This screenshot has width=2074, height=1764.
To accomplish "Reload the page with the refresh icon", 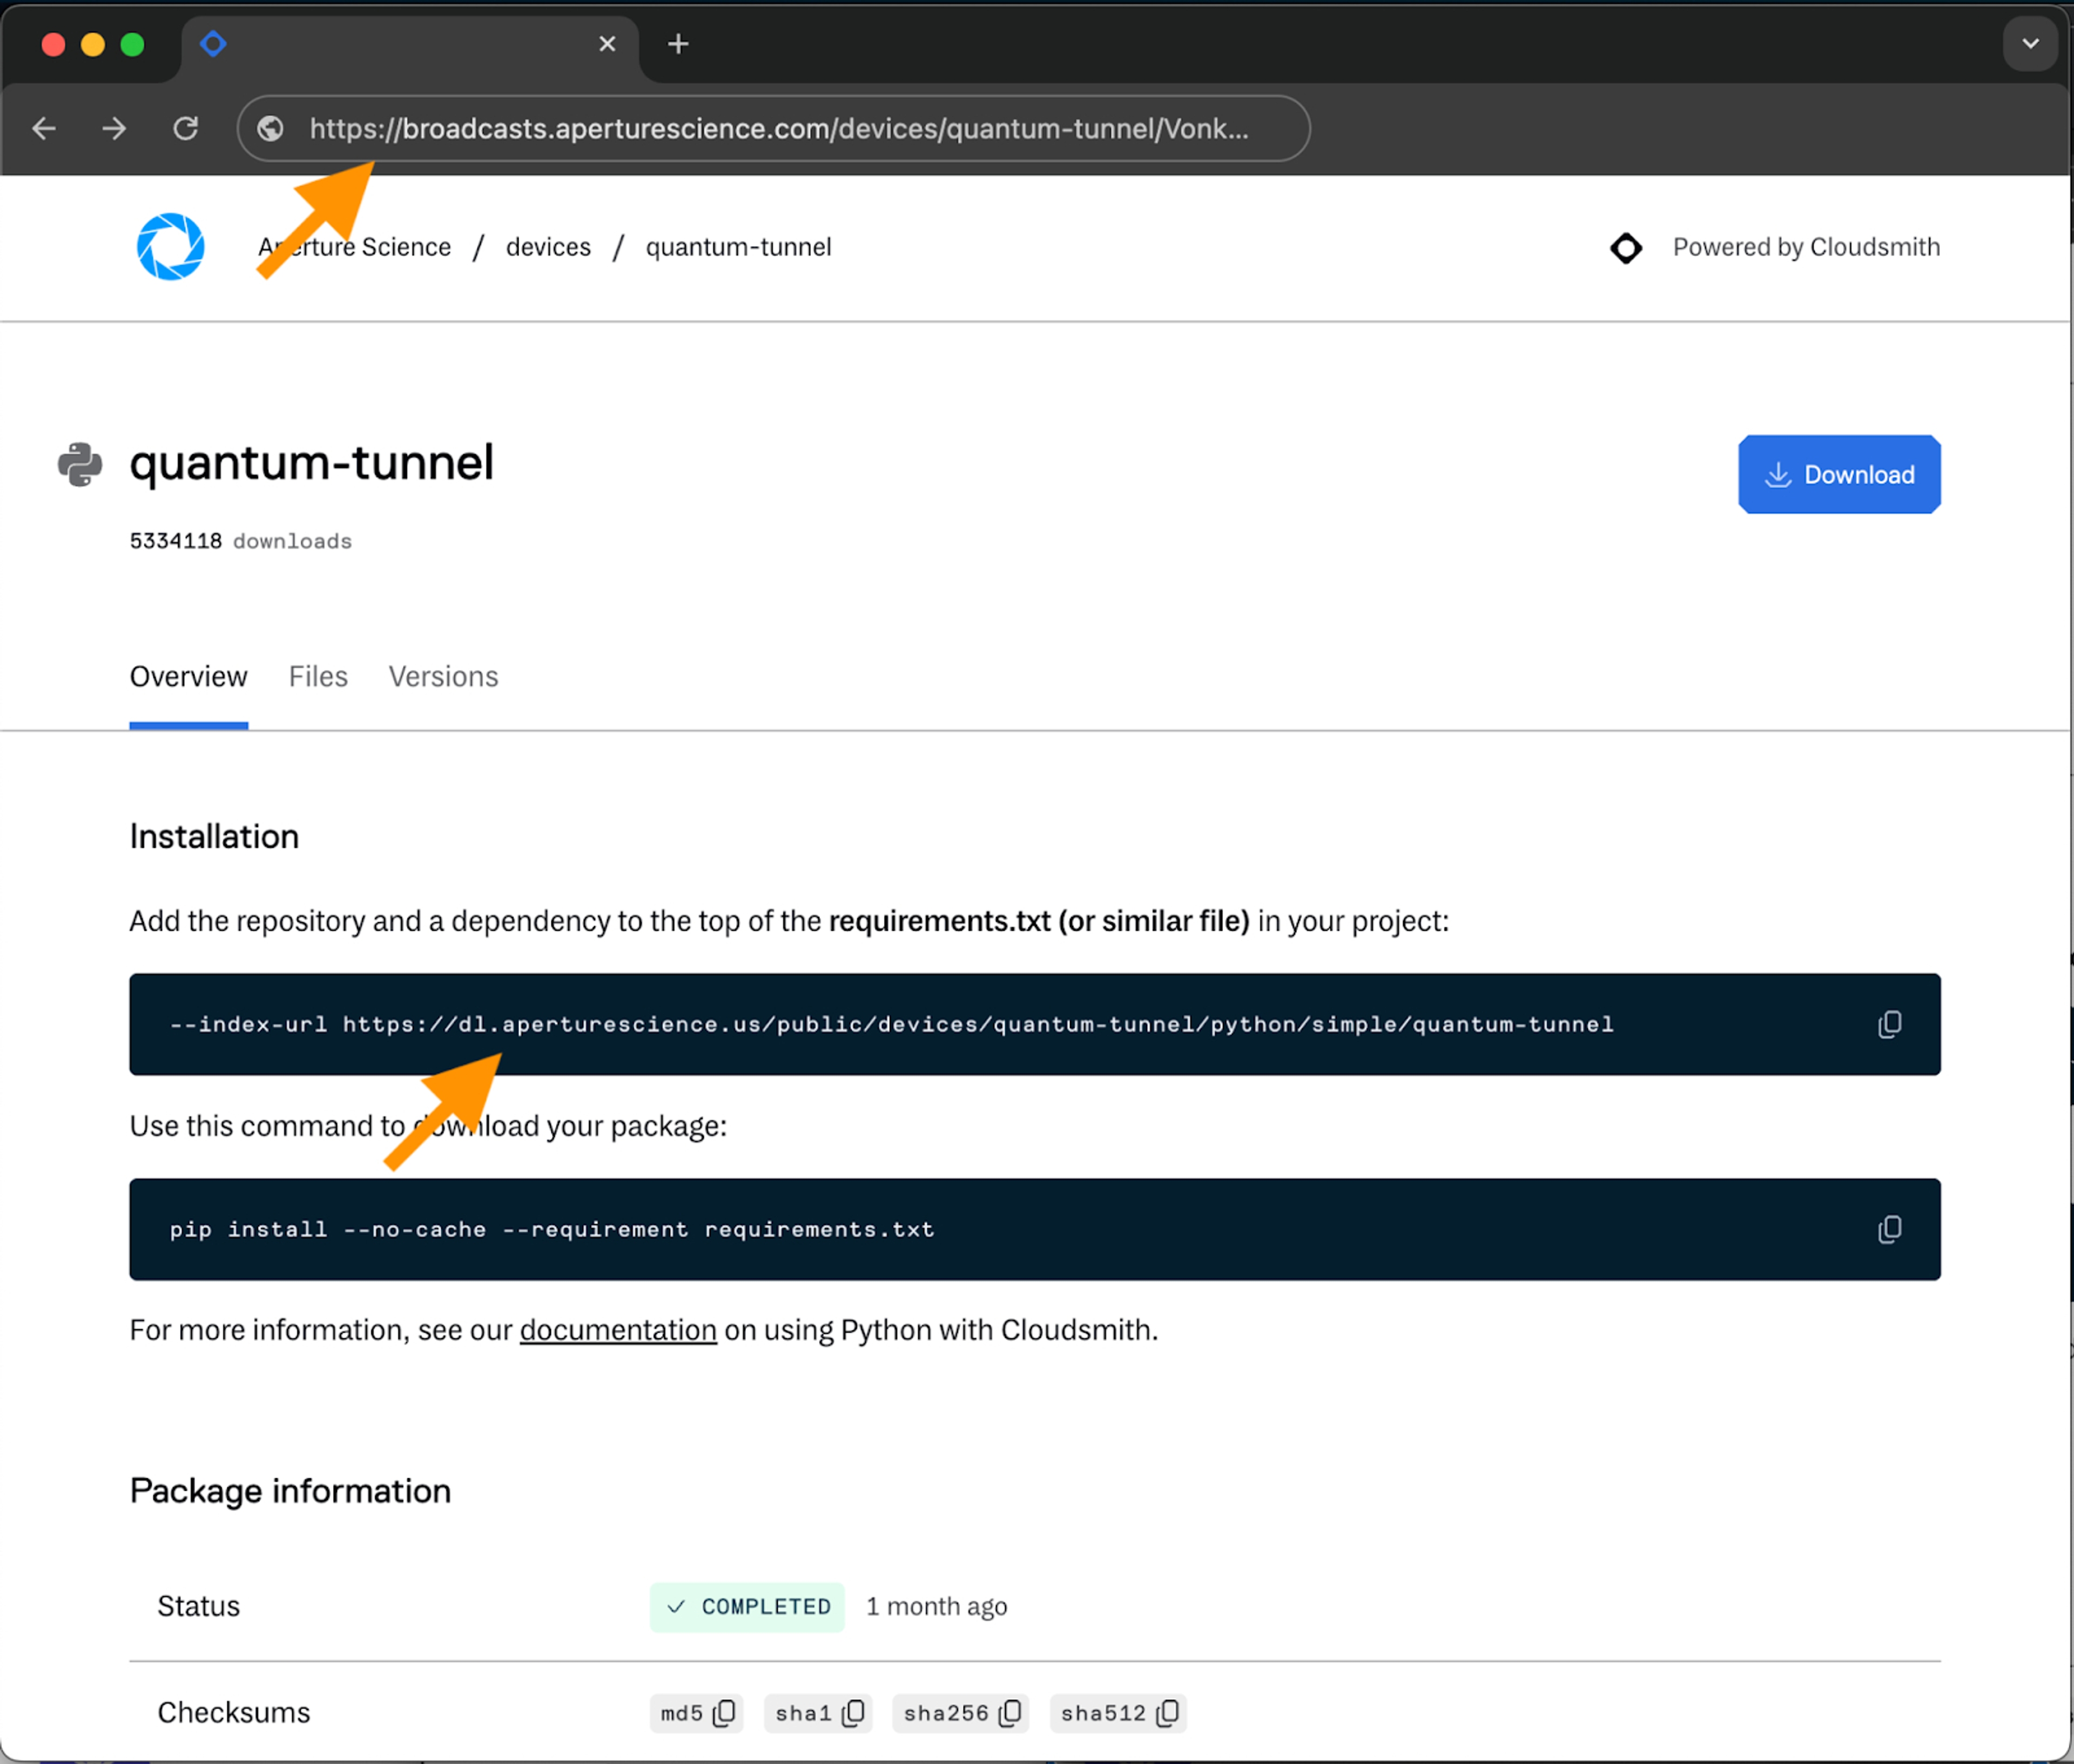I will (x=186, y=129).
